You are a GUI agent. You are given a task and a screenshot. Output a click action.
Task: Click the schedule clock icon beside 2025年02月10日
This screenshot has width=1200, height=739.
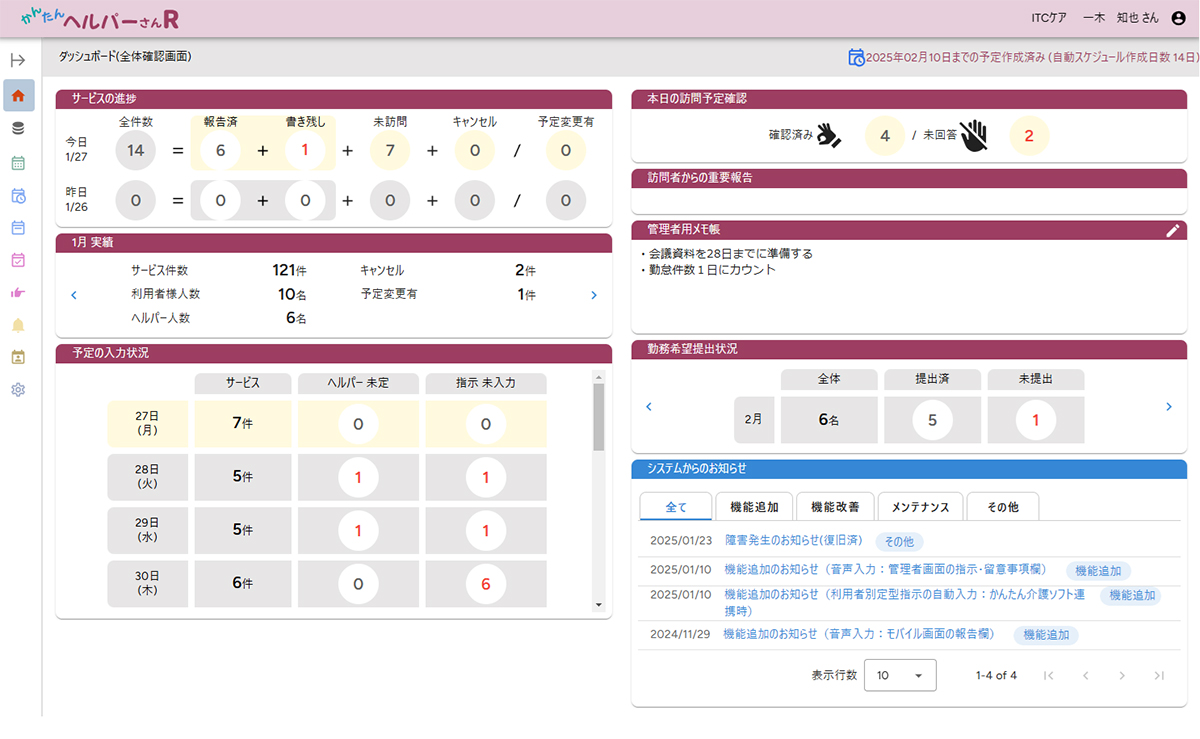[857, 57]
